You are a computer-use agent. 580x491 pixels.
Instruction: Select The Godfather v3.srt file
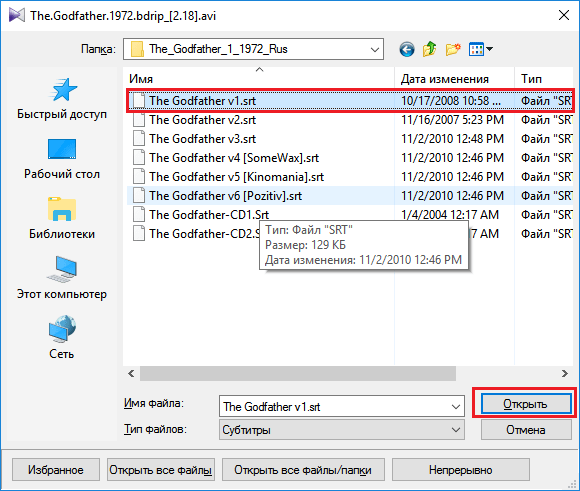click(x=203, y=139)
